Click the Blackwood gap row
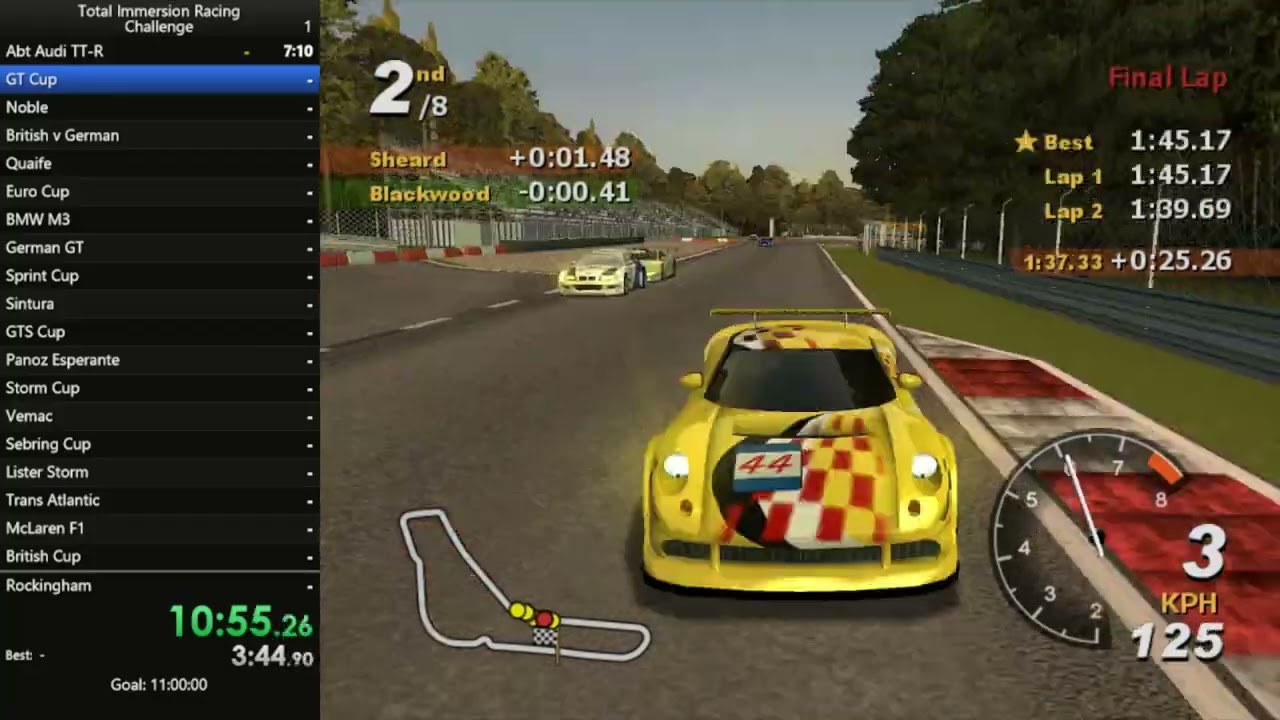 click(500, 193)
